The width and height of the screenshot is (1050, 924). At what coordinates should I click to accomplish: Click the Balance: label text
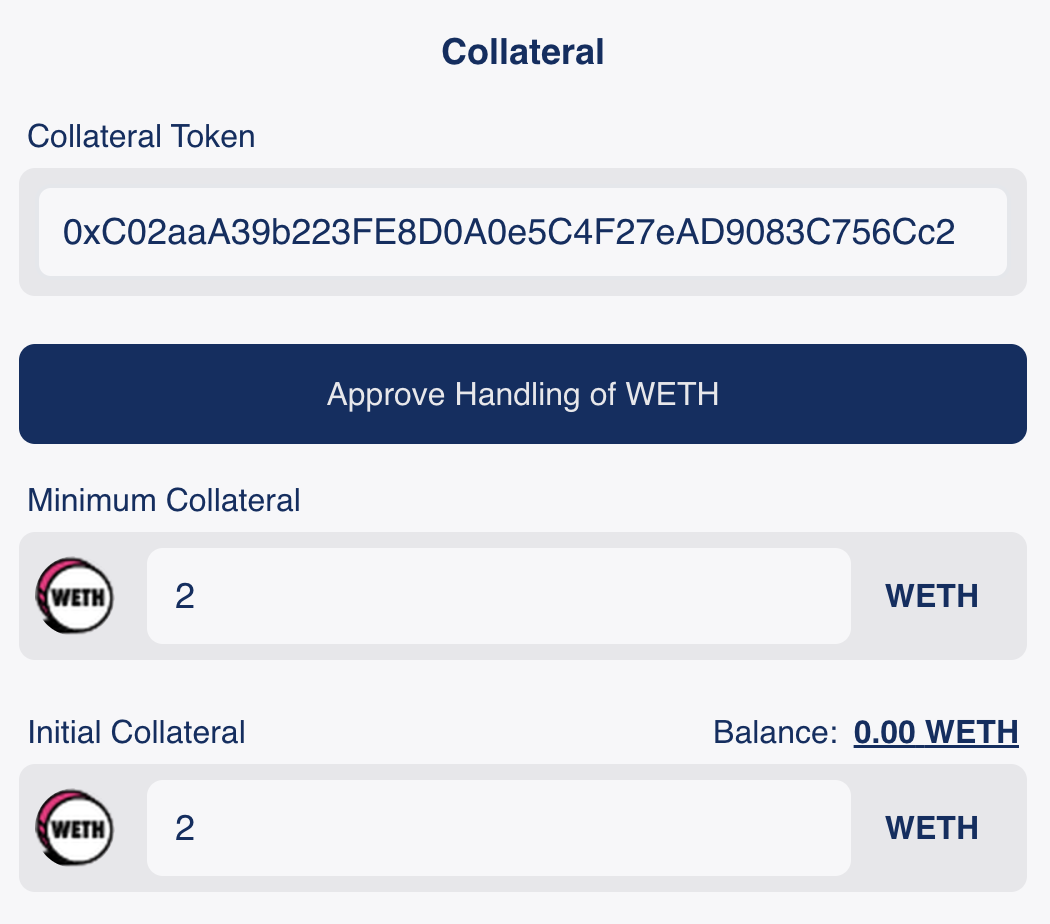(x=775, y=732)
